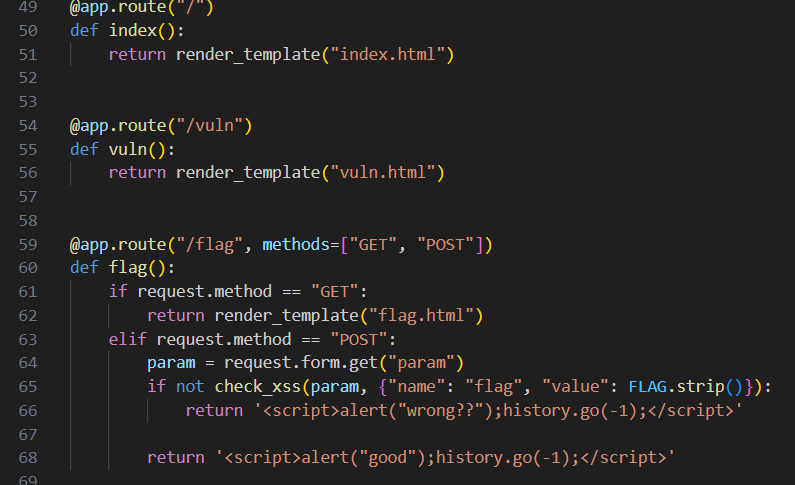Click the methods keyword argument

pos(296,244)
